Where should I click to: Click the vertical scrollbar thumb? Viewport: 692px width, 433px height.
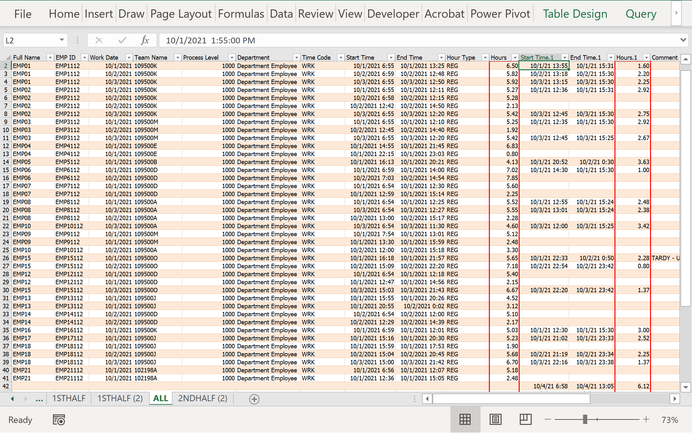685,188
